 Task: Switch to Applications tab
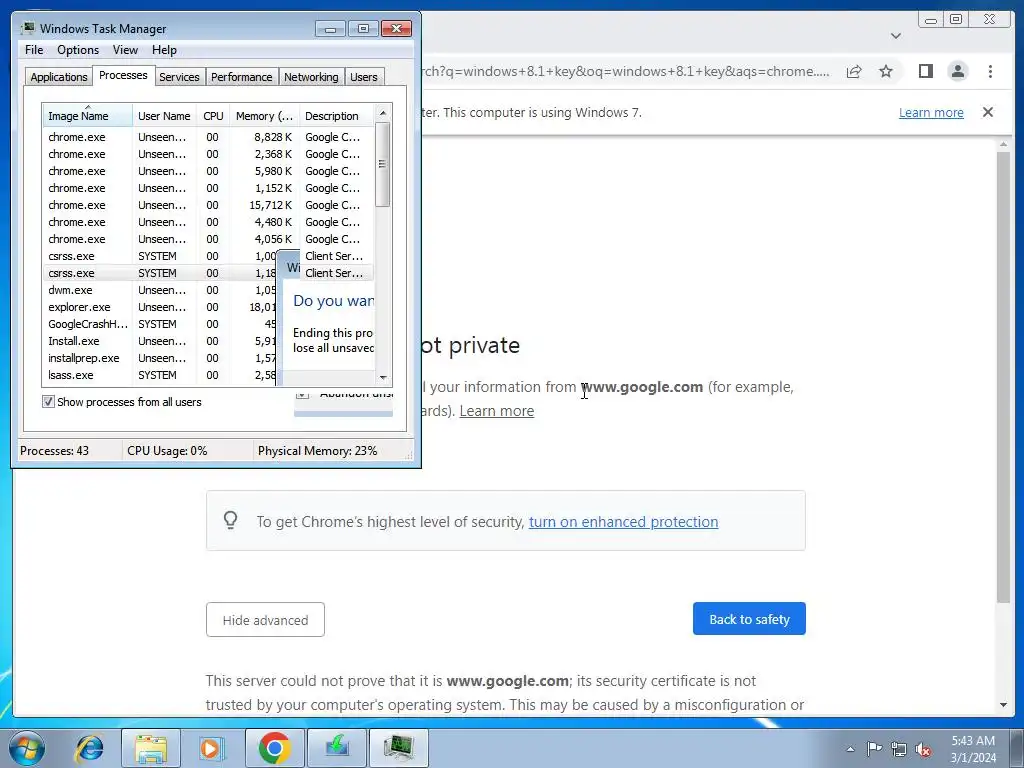tap(59, 76)
